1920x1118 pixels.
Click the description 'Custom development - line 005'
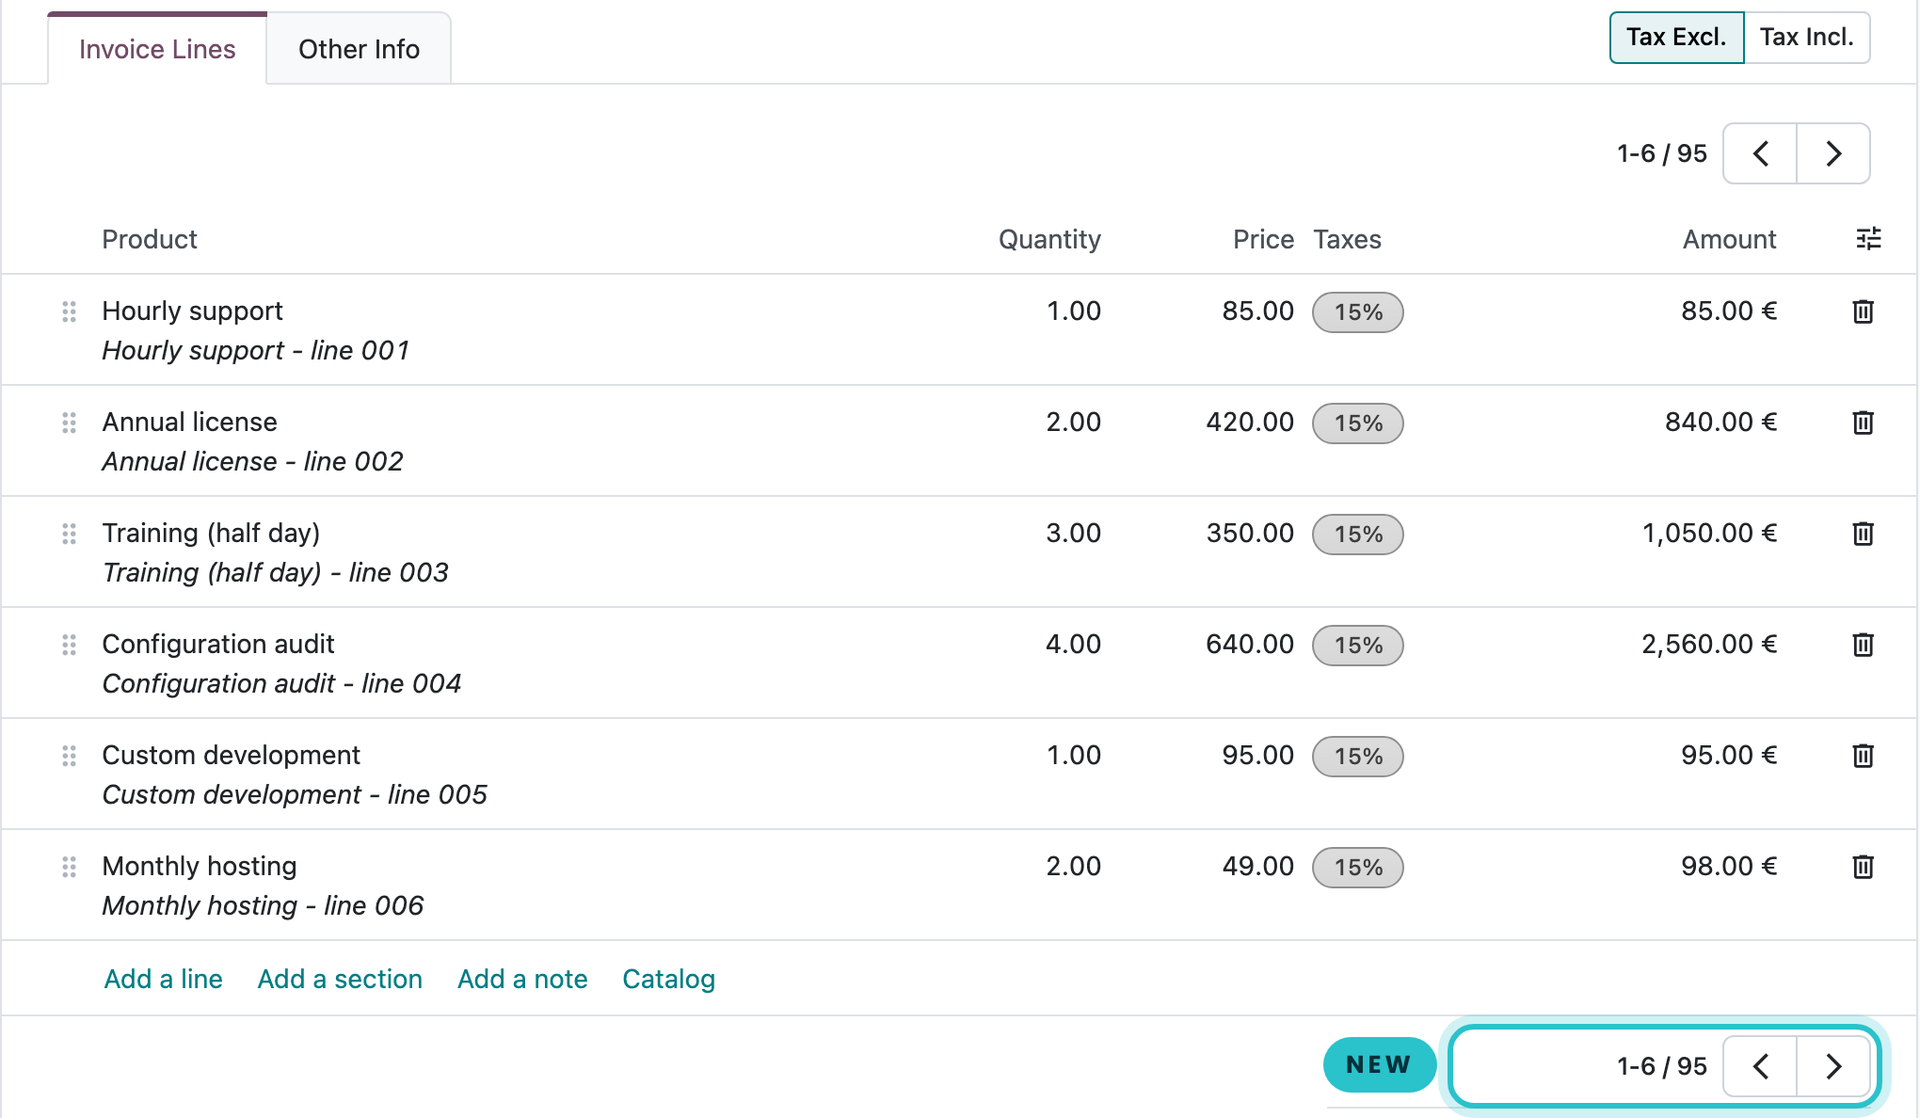pos(295,795)
